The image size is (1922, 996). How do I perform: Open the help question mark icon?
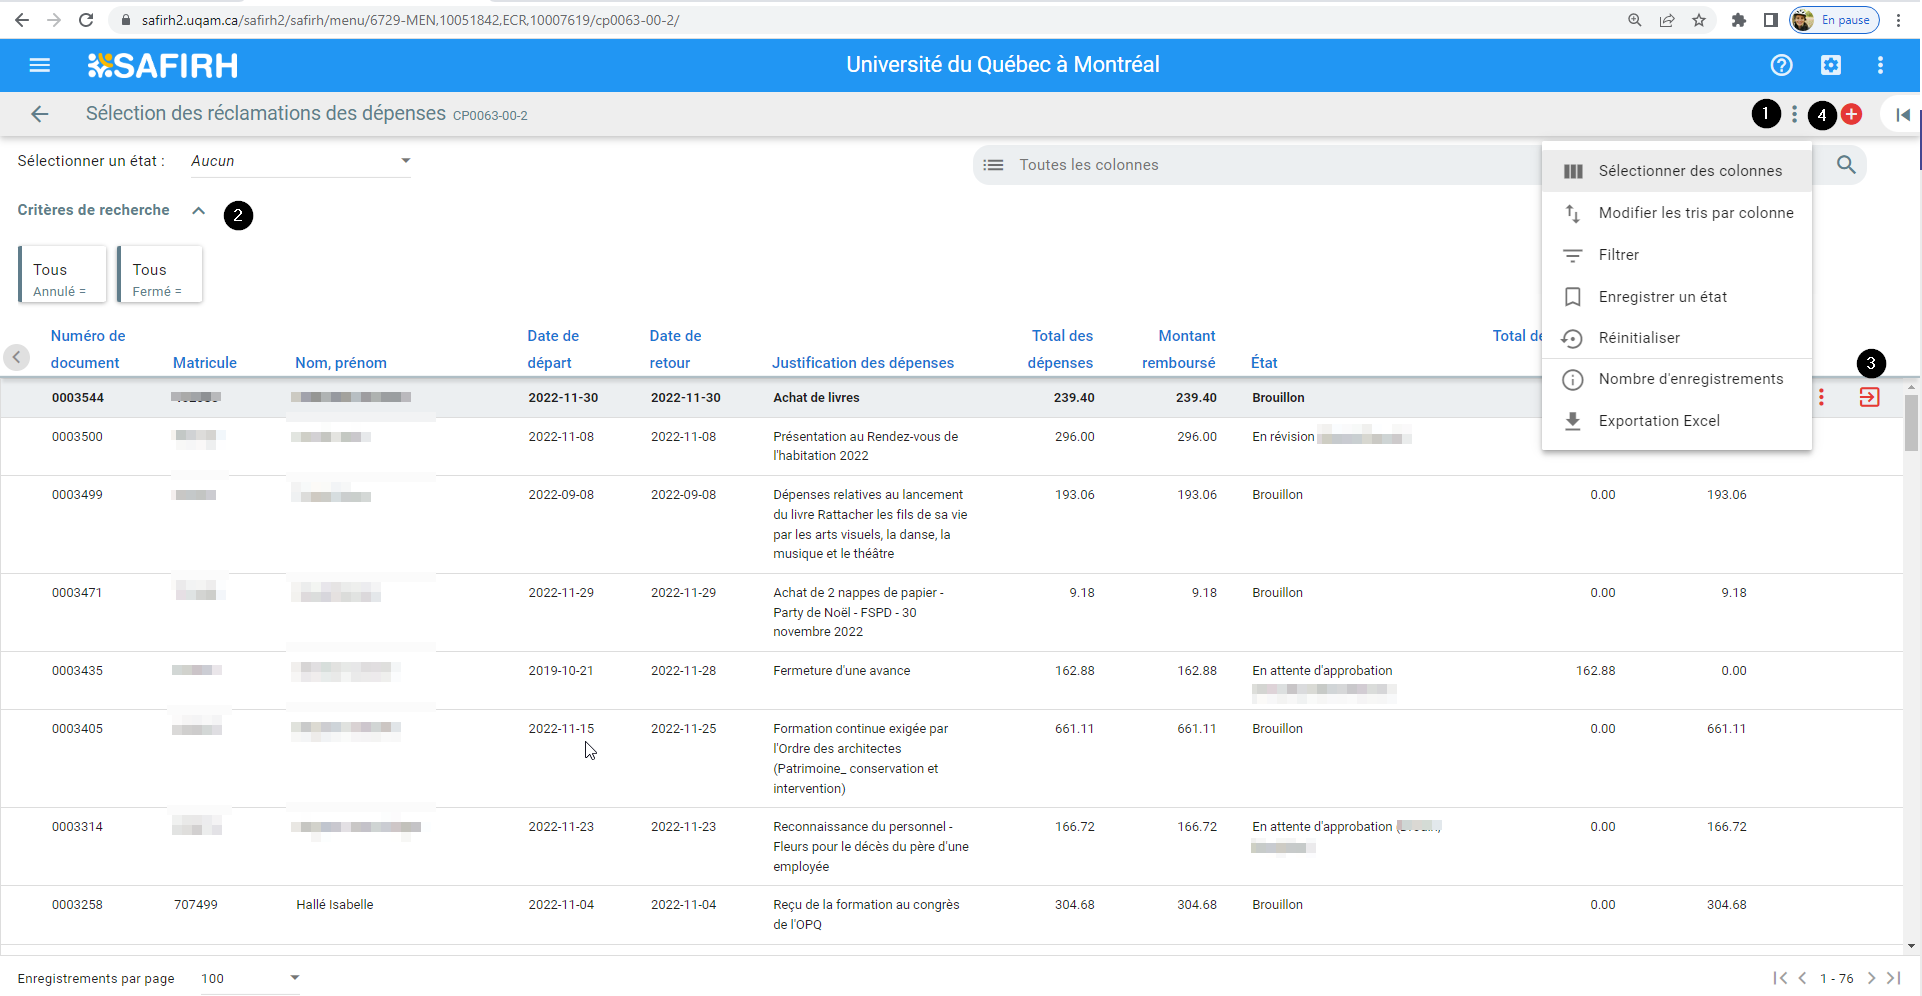[x=1781, y=65]
